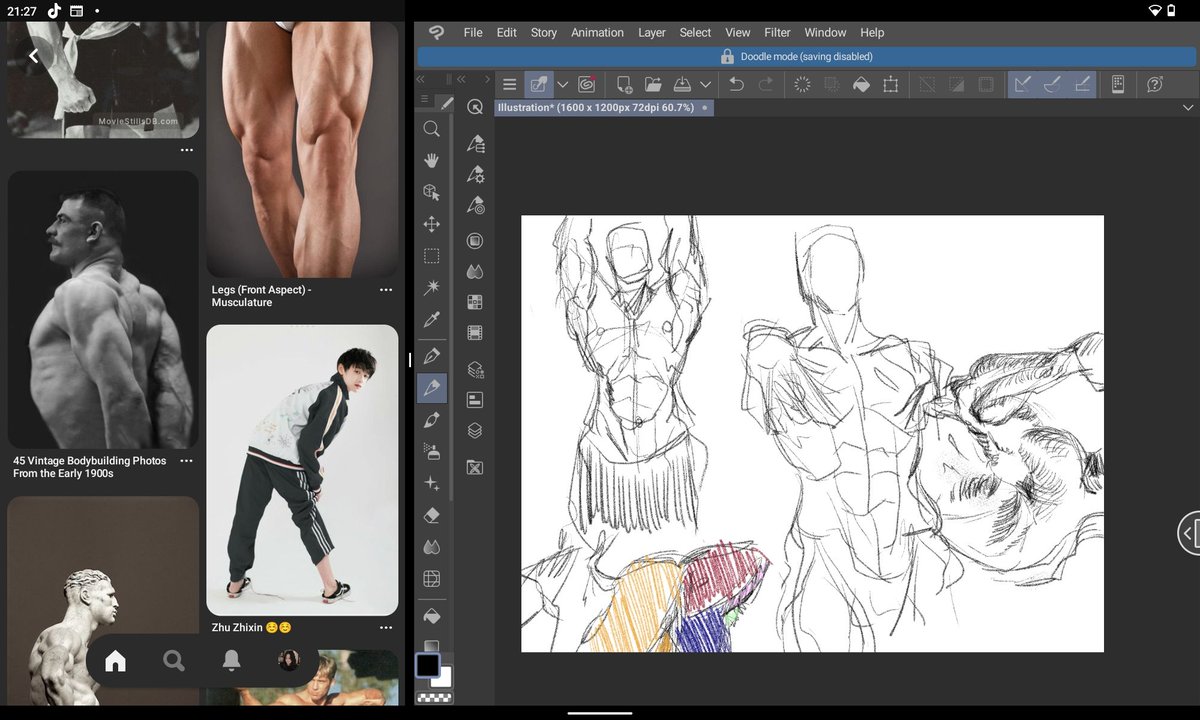Select the Move layer tool
This screenshot has width=1200, height=720.
(x=432, y=225)
